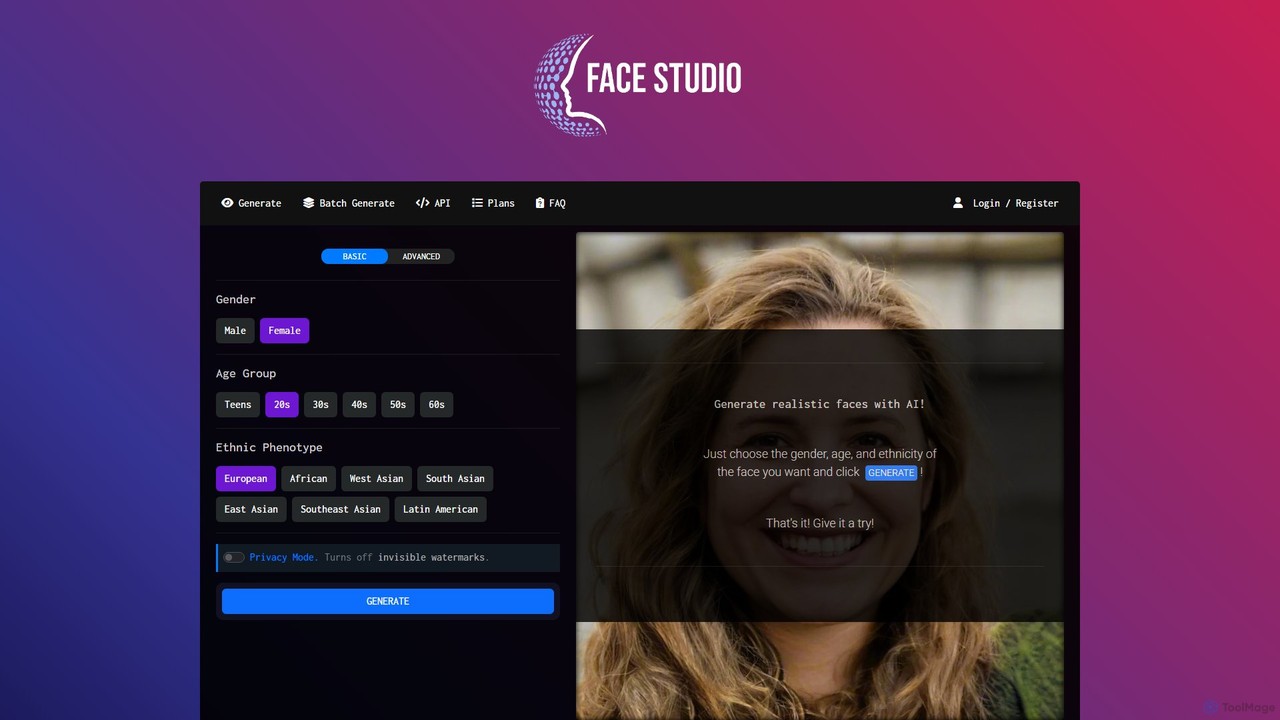Select South Asian ethnic phenotype
Image resolution: width=1280 pixels, height=720 pixels.
pyautogui.click(x=455, y=478)
